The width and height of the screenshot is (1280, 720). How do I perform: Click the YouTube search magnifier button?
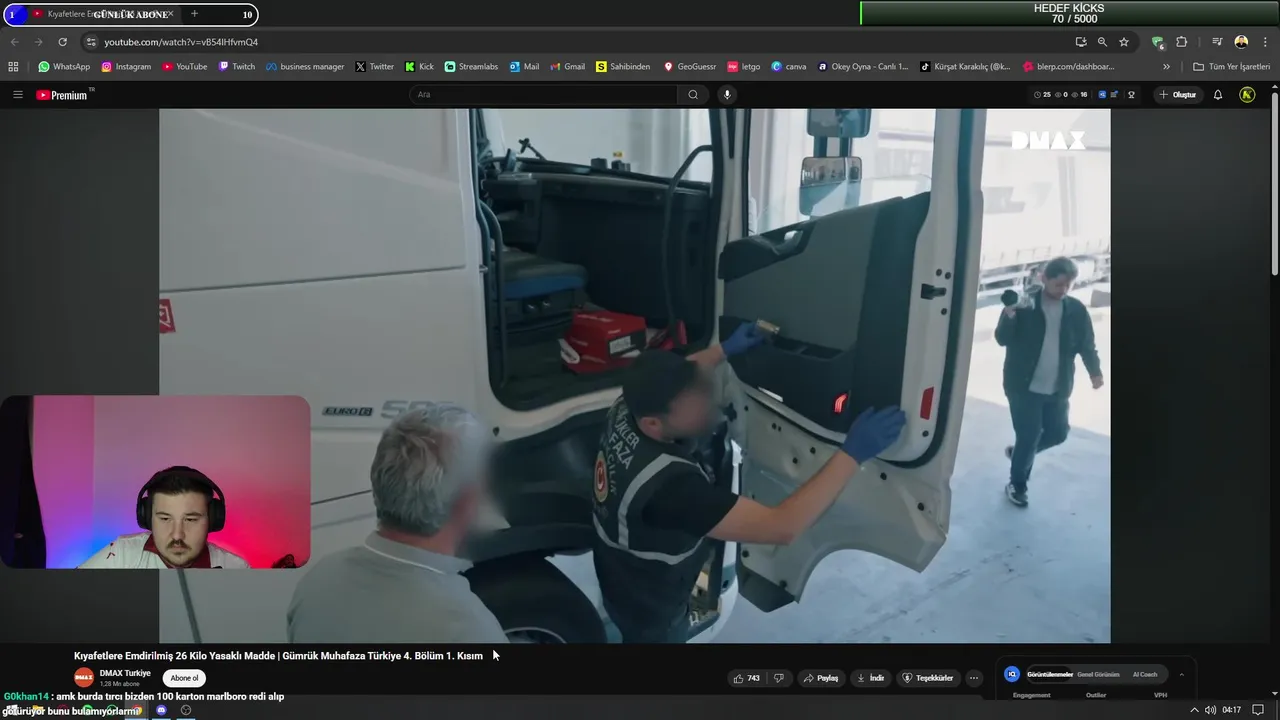click(x=693, y=94)
